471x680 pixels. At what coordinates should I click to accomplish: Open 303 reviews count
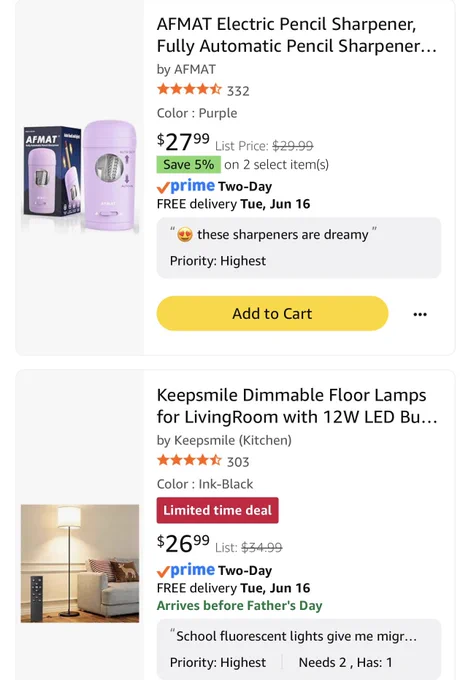(238, 462)
